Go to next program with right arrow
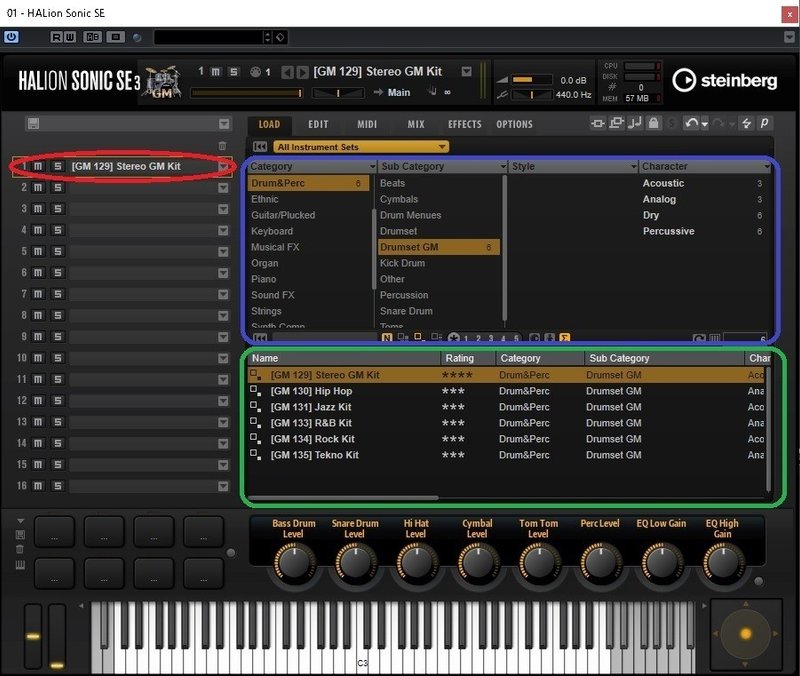Screen dimensions: 800x676 tap(303, 72)
